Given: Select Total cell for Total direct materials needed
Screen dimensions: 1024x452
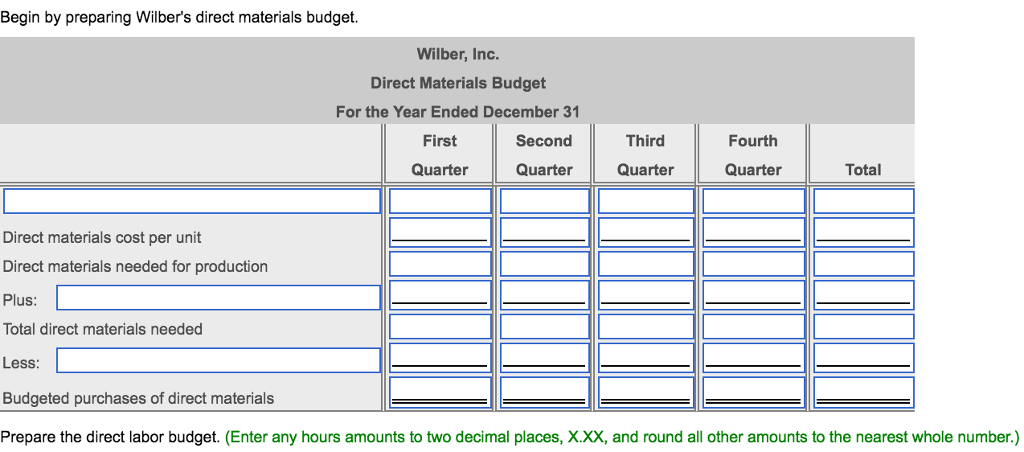Looking at the screenshot, I should (x=863, y=327).
